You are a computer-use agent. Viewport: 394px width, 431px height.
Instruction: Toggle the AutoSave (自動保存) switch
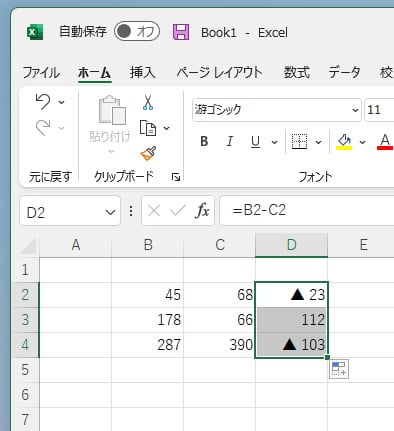click(x=137, y=32)
